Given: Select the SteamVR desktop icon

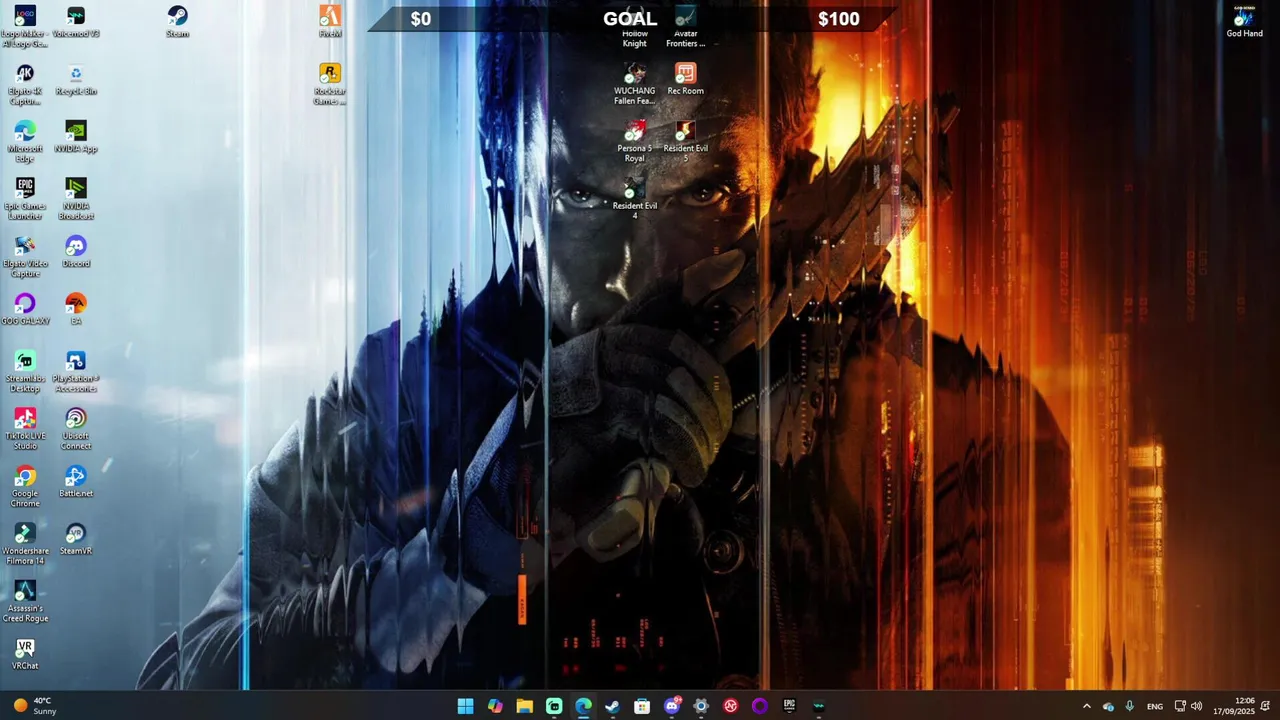Looking at the screenshot, I should pyautogui.click(x=76, y=539).
